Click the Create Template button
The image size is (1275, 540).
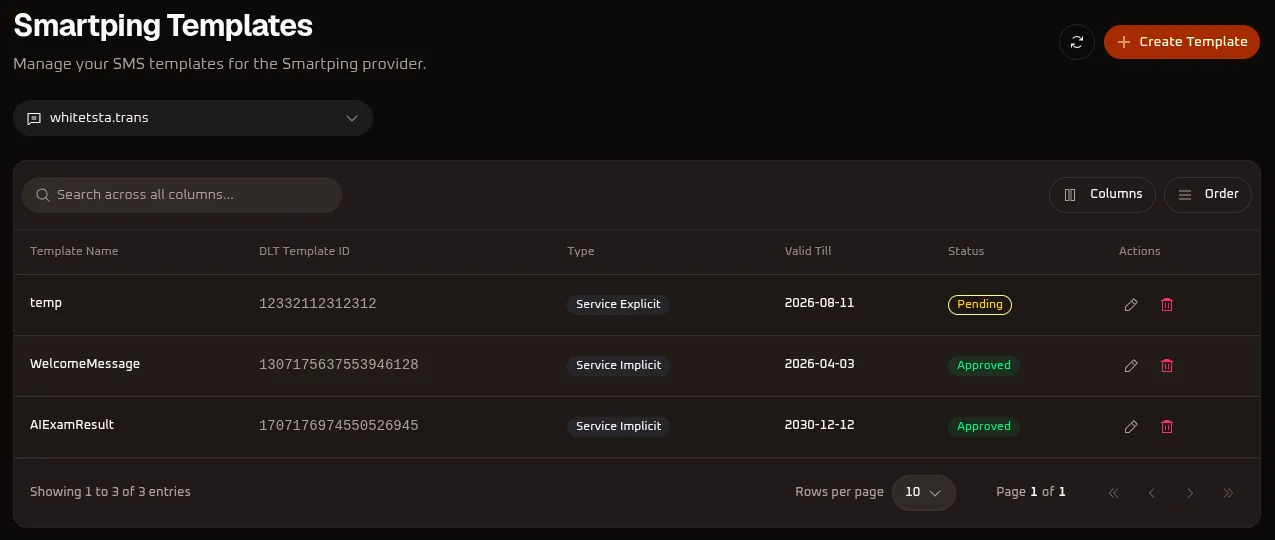pyautogui.click(x=1182, y=42)
